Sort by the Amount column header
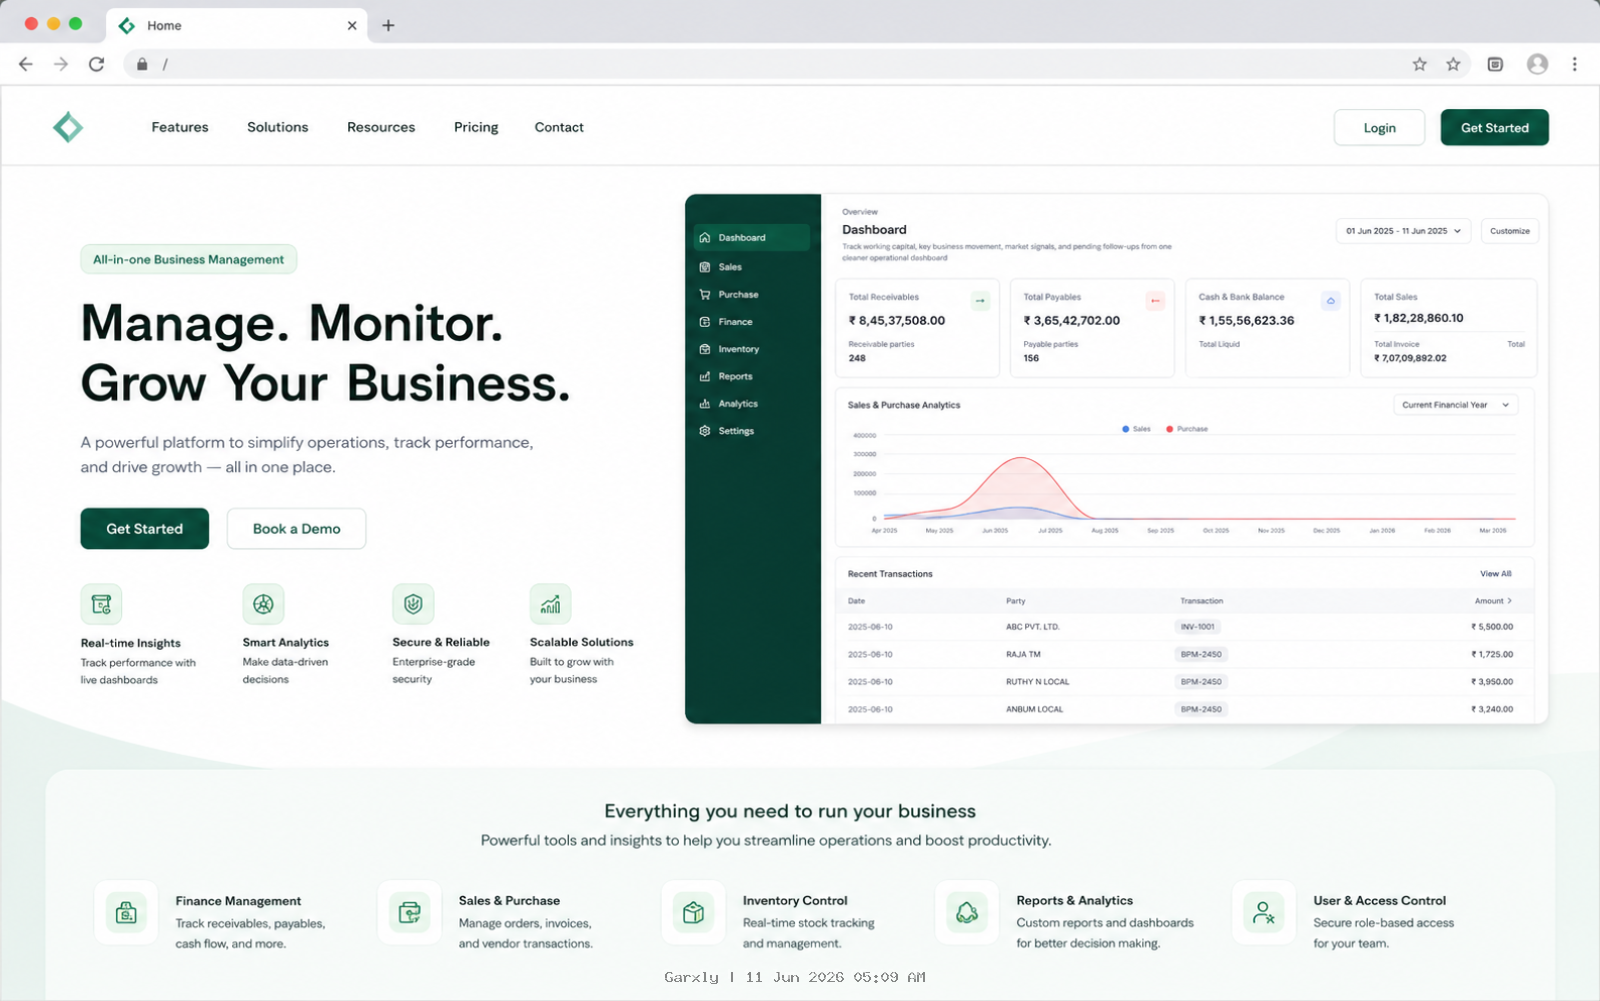The image size is (1600, 1001). [1493, 601]
